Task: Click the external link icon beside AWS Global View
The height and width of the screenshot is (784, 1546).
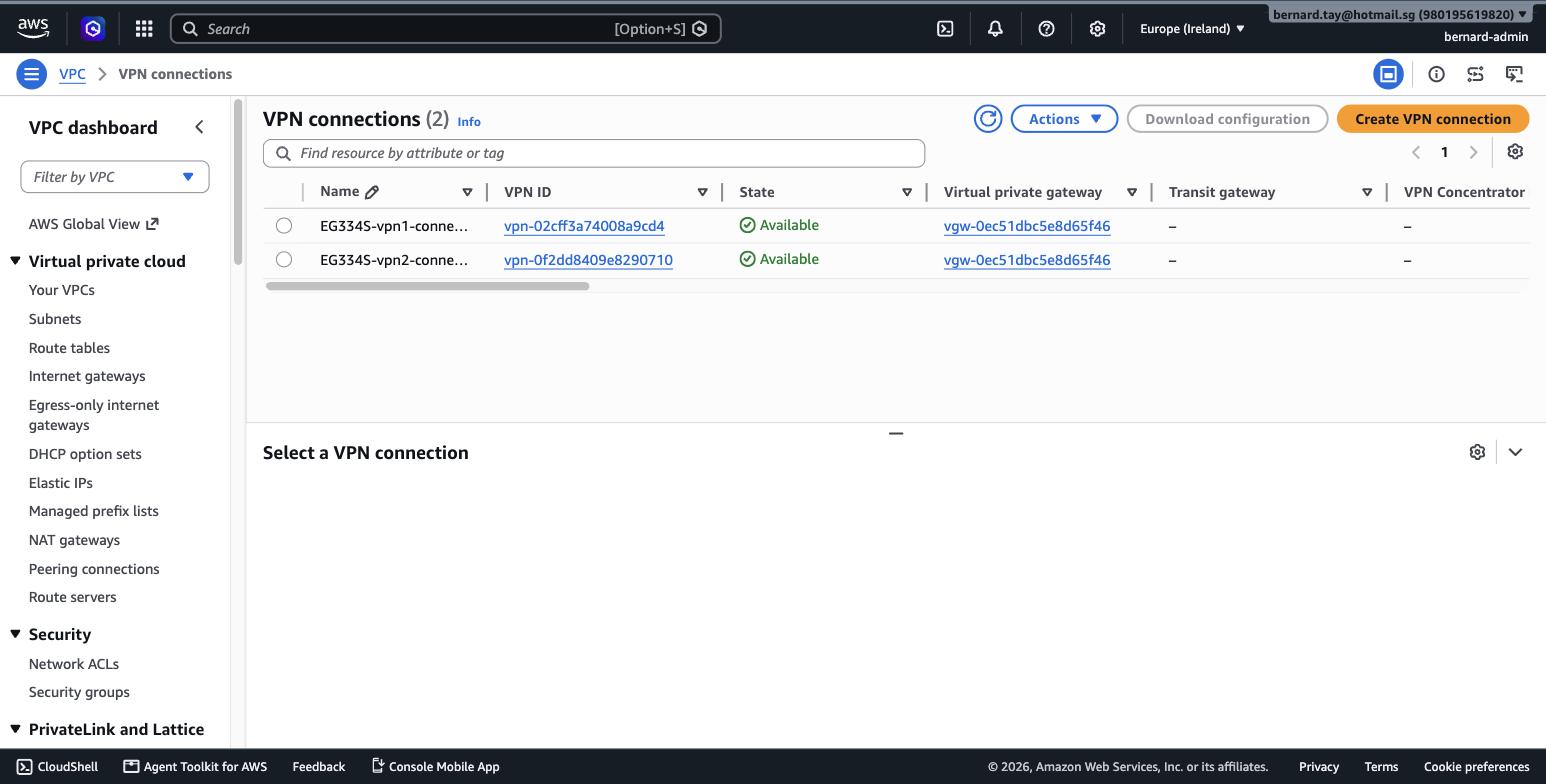Action: pos(152,224)
